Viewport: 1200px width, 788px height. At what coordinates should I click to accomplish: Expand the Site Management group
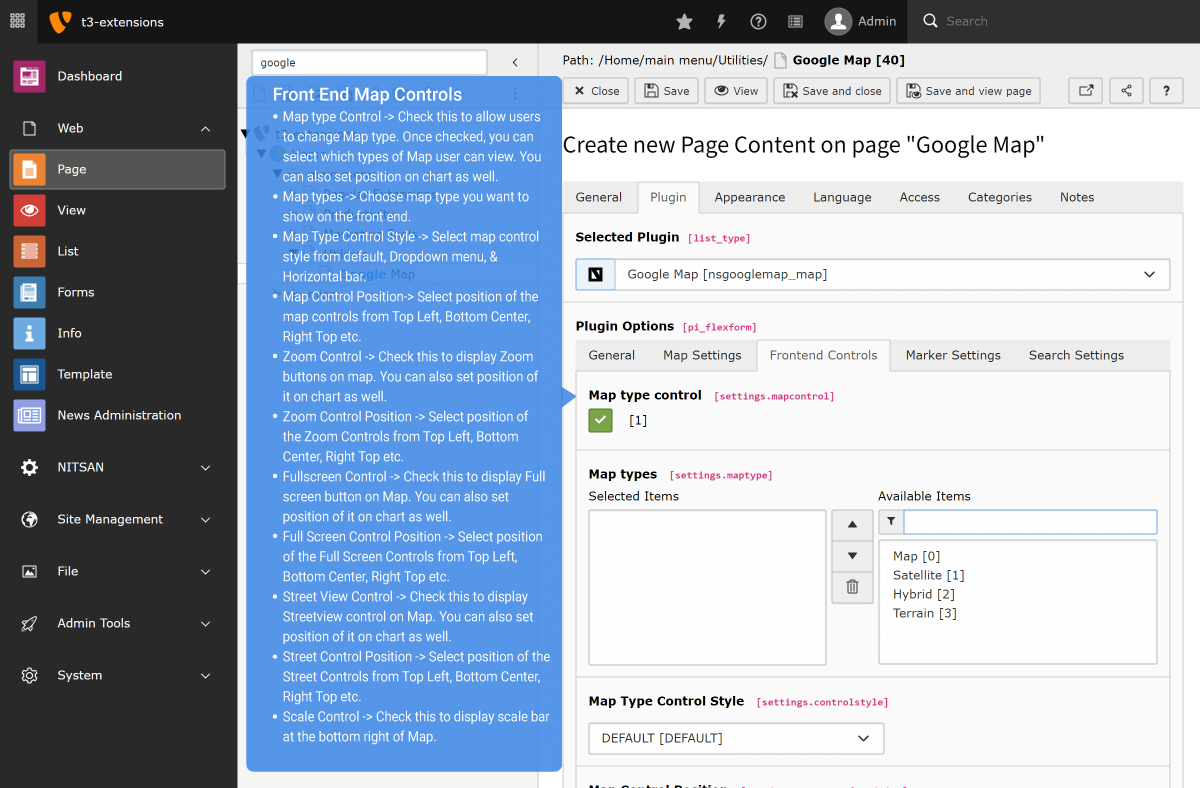118,519
